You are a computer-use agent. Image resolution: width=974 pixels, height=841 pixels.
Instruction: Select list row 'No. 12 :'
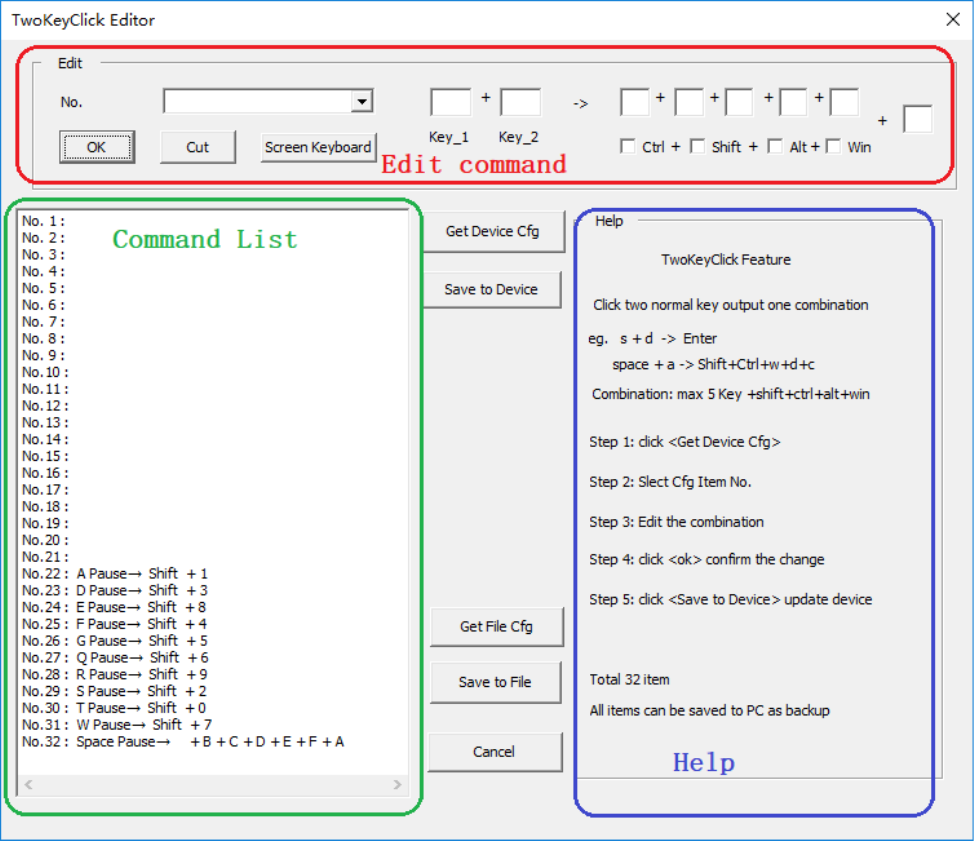pos(213,406)
